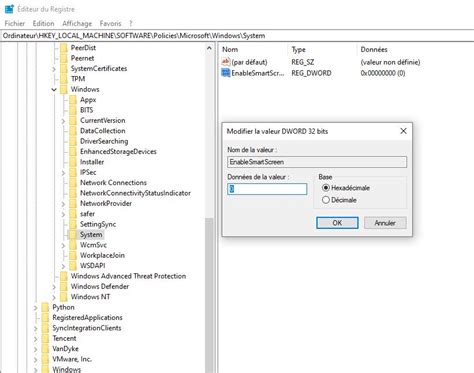
Task: Select the Installer folder icon
Action: [x=73, y=162]
